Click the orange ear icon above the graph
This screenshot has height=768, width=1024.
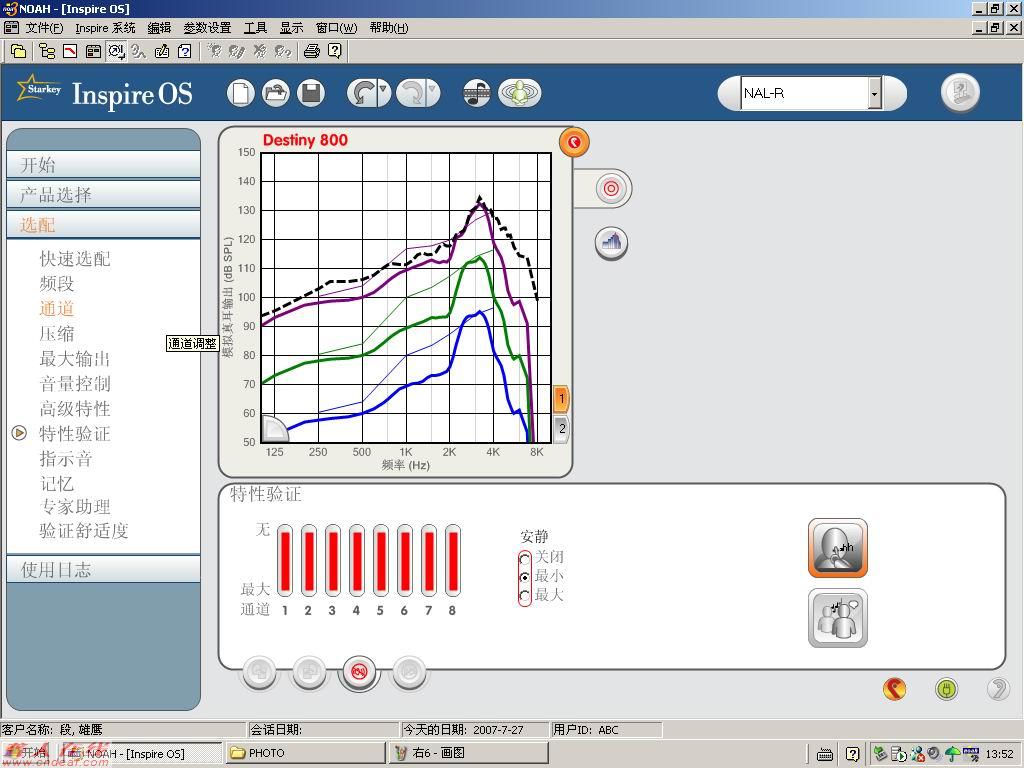pos(574,142)
